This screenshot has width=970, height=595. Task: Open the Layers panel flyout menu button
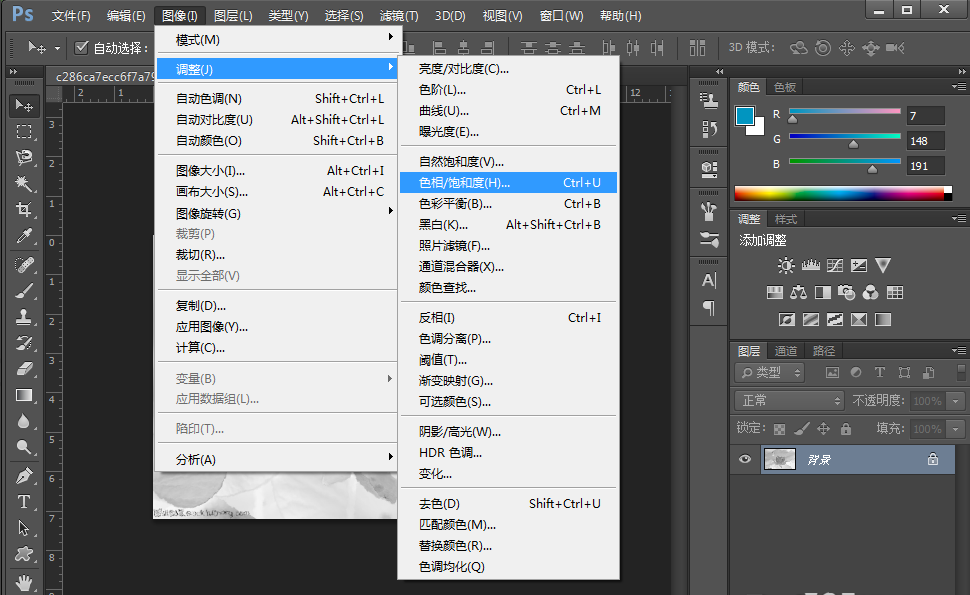959,350
